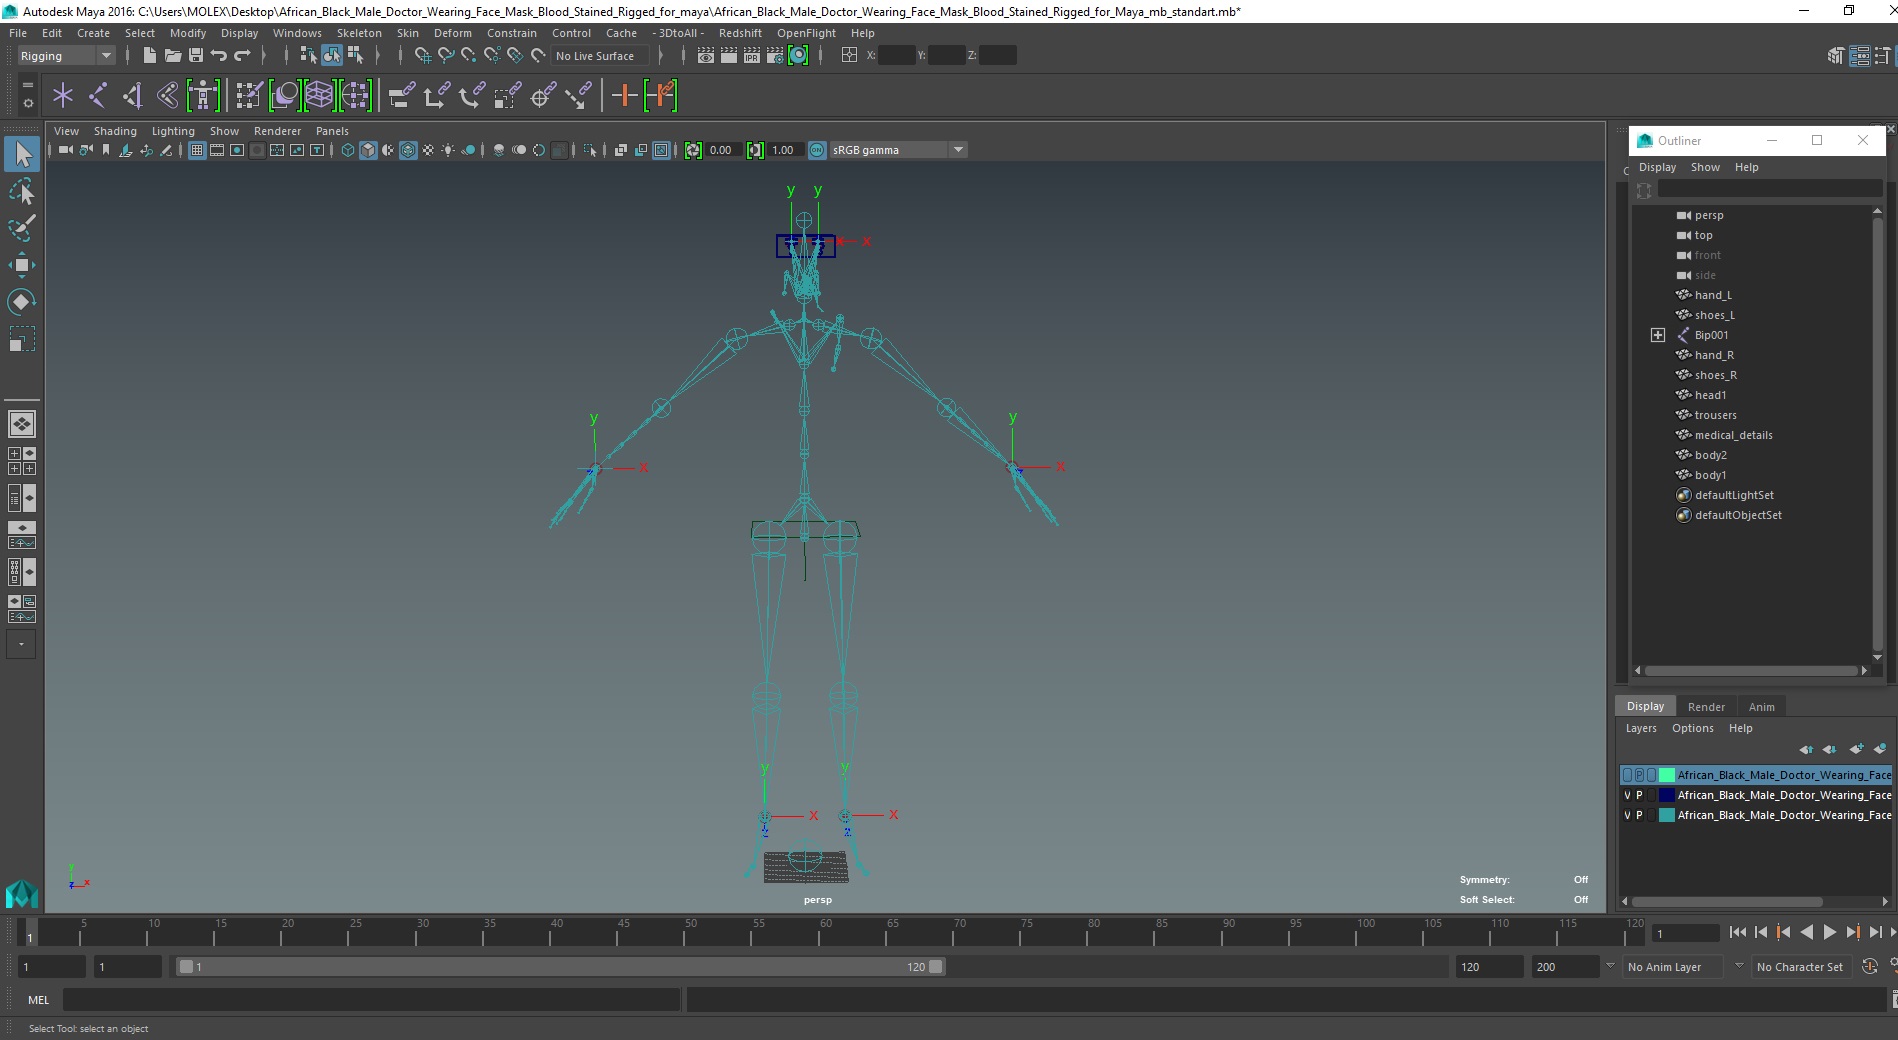Viewport: 1898px width, 1040px height.
Task: Choose the Rotate tool in toolbox
Action: [x=22, y=301]
